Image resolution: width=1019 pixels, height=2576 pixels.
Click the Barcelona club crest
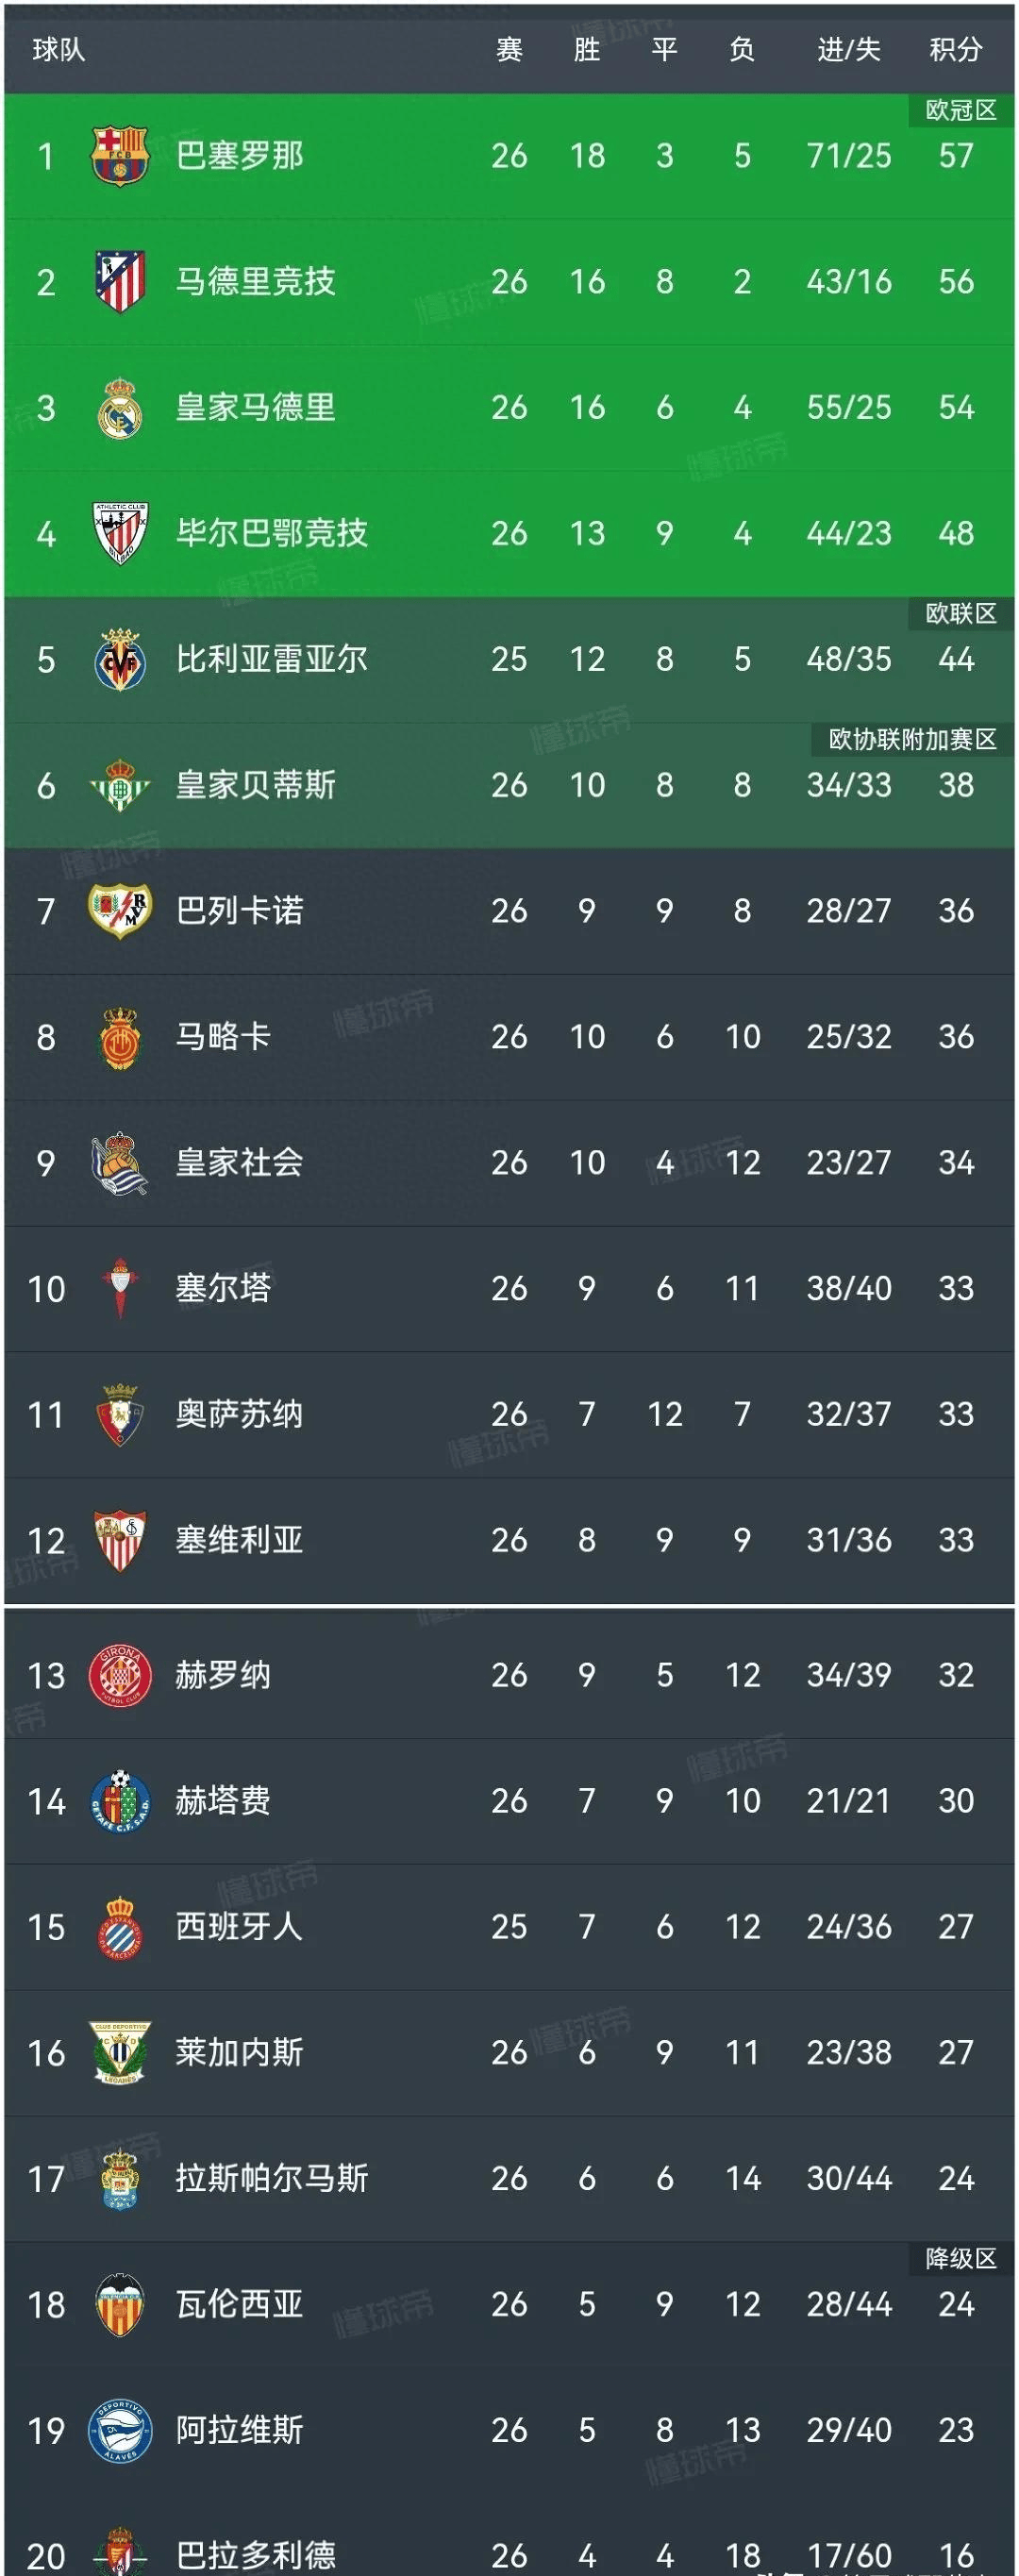click(x=120, y=155)
